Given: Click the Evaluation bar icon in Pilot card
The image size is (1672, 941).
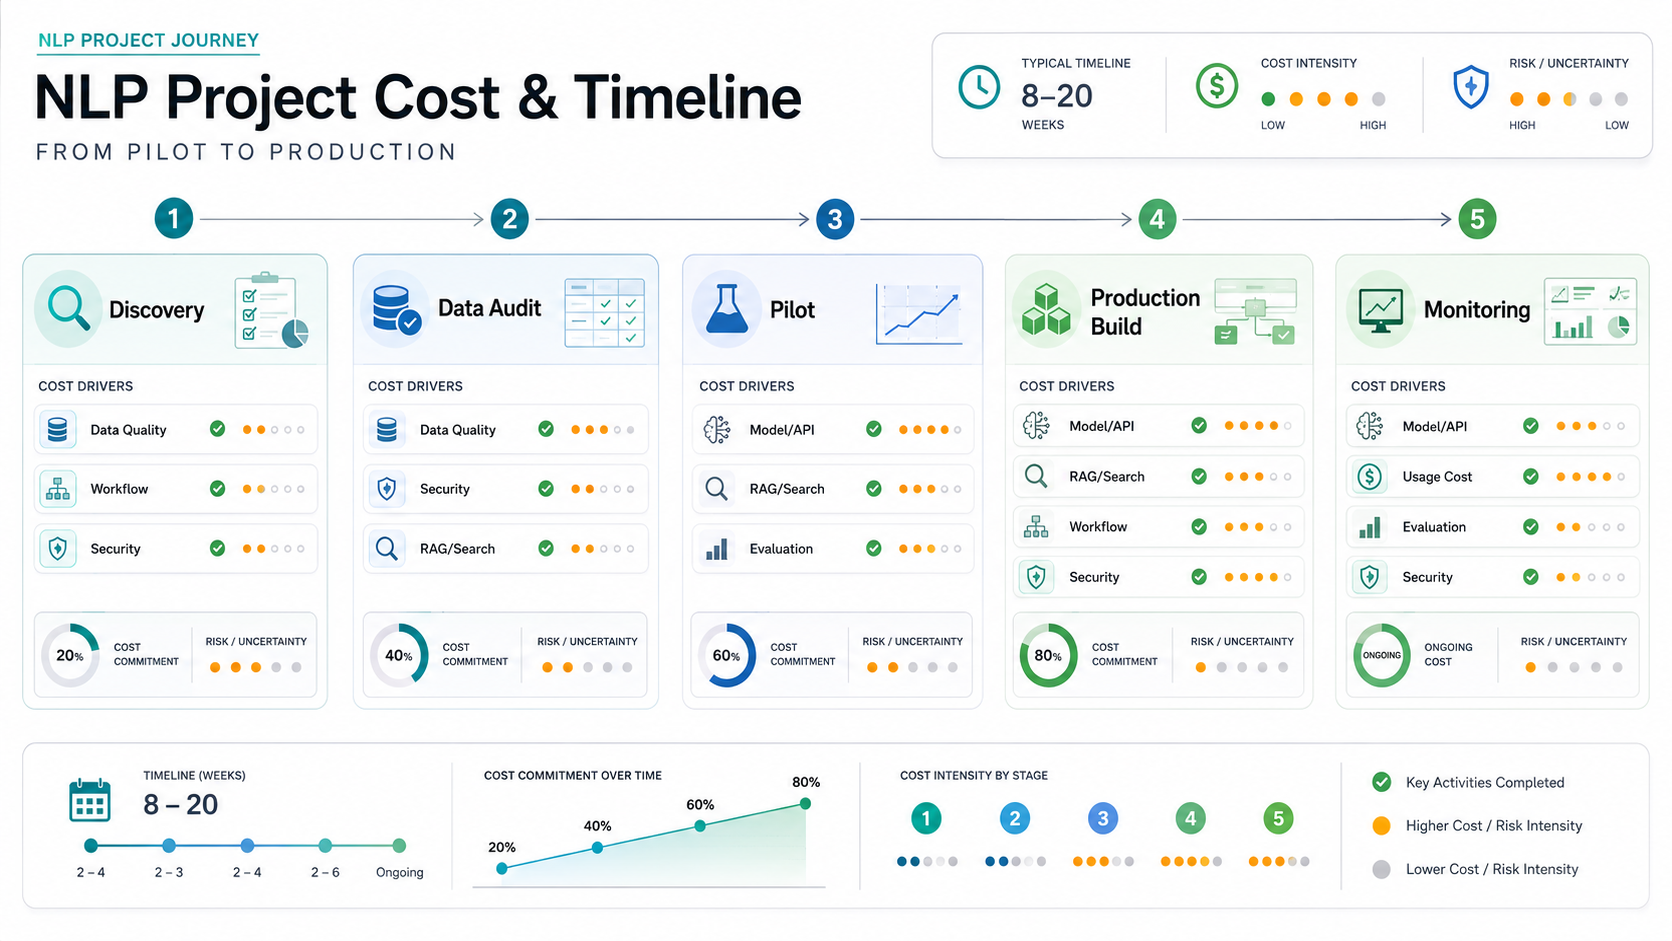Looking at the screenshot, I should tap(717, 549).
